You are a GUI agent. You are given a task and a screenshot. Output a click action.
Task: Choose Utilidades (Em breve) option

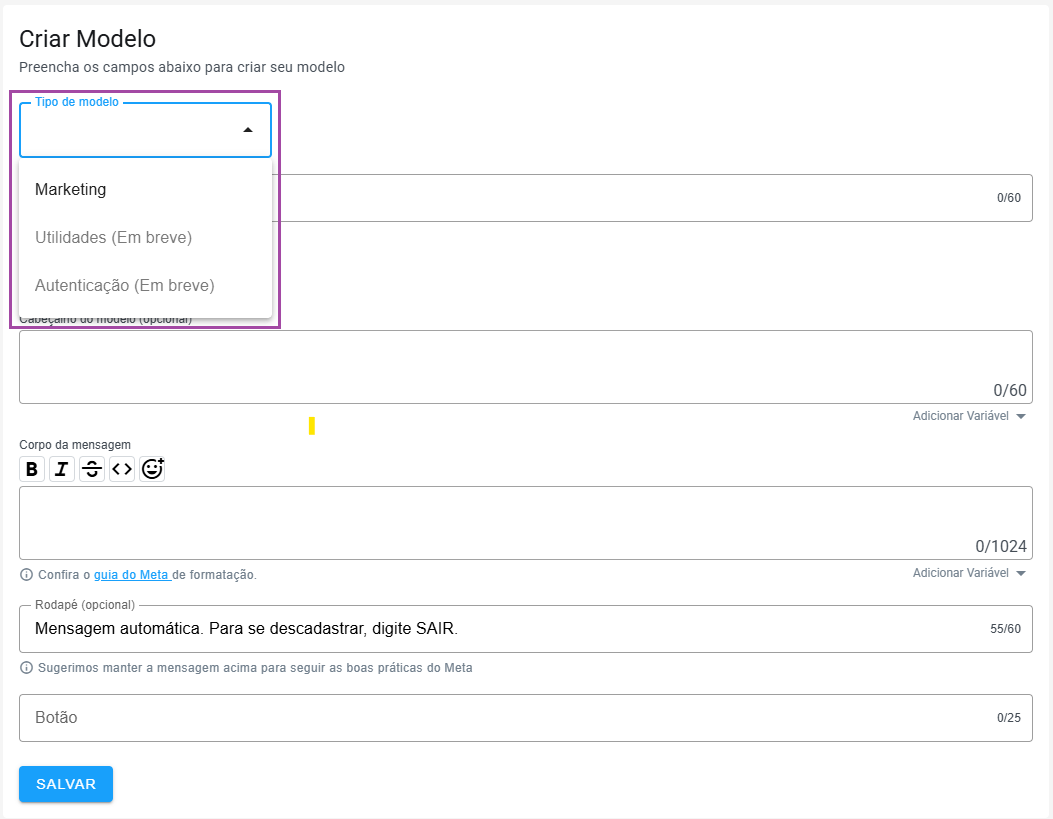pos(146,238)
